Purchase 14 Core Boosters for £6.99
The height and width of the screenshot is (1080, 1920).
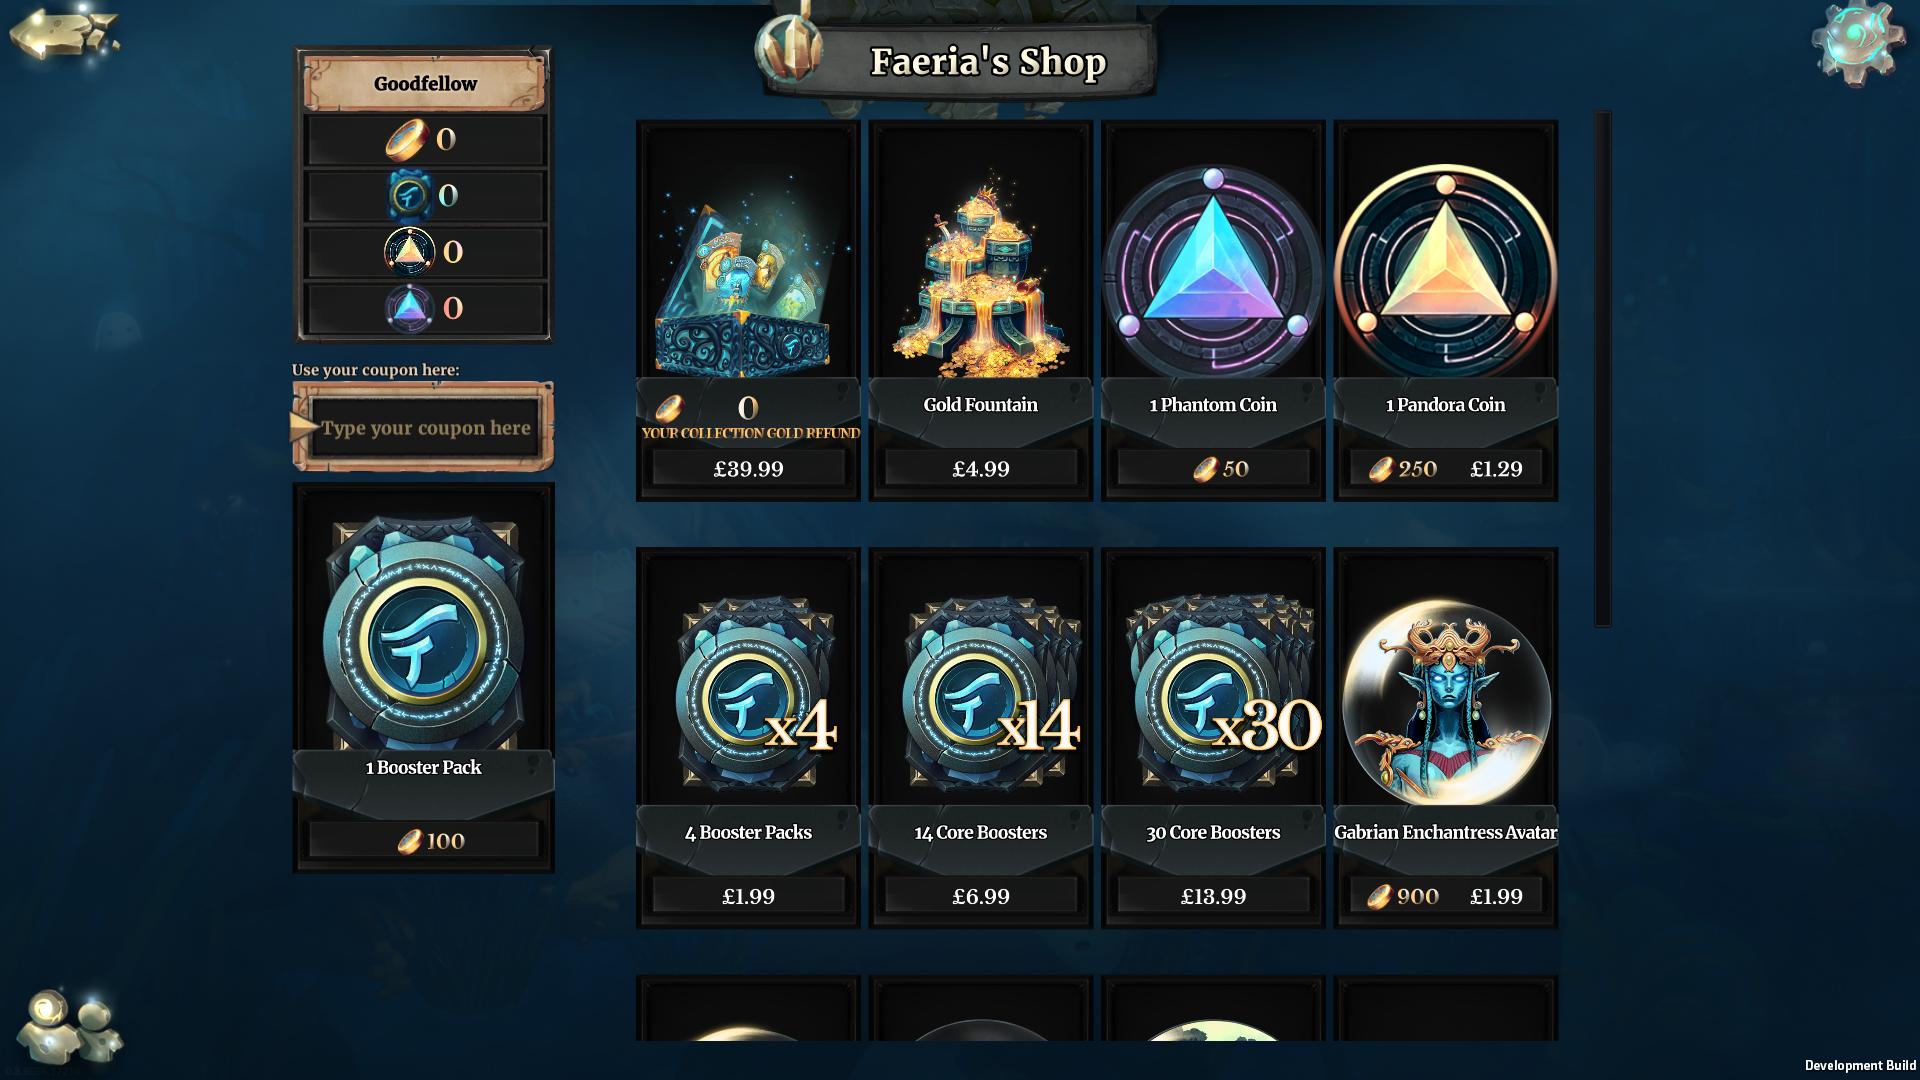point(980,896)
